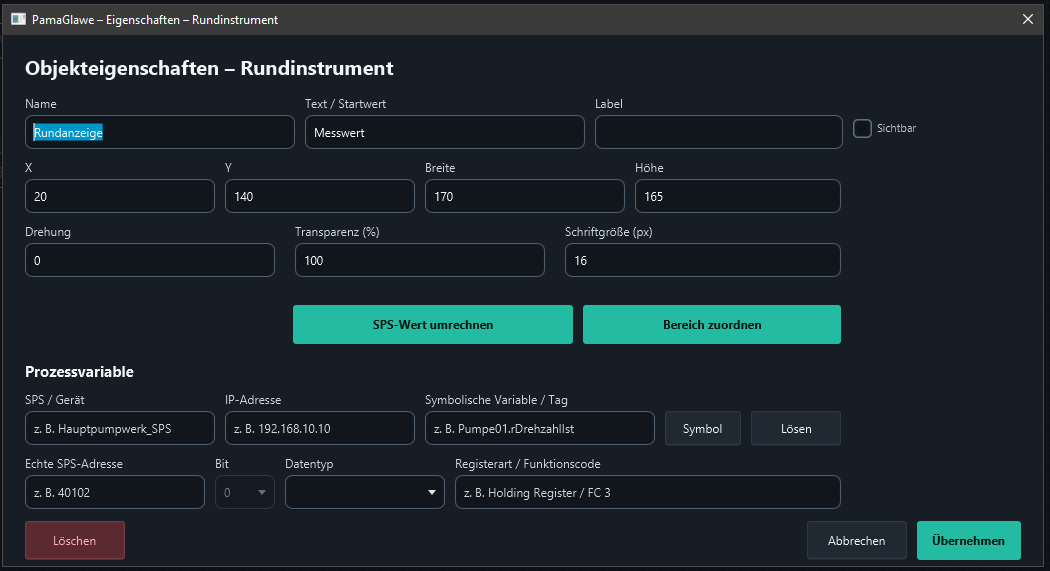Click the empty Label input field
The width and height of the screenshot is (1050, 571).
pos(719,133)
